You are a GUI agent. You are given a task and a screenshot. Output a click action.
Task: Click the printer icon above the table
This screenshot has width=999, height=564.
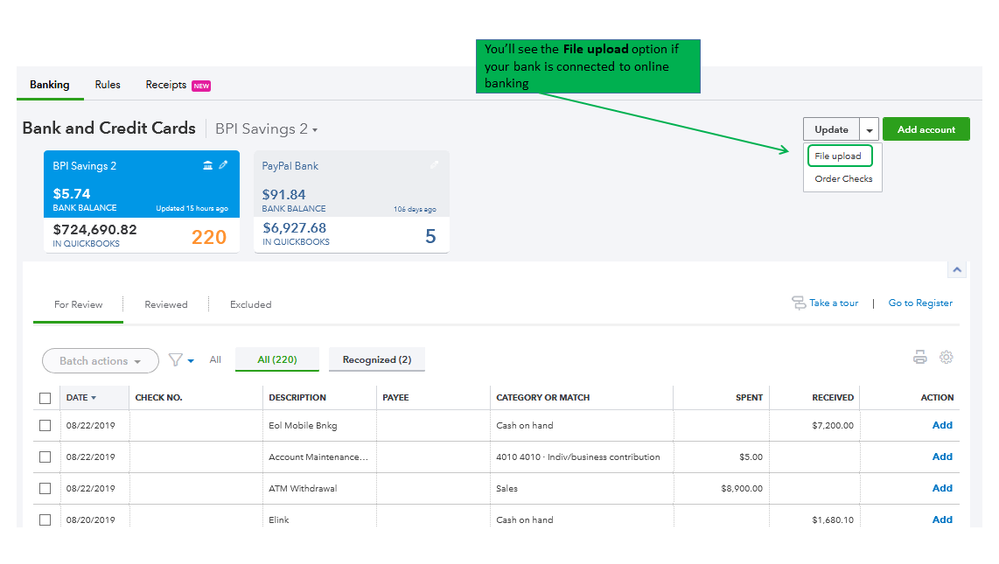click(x=920, y=358)
